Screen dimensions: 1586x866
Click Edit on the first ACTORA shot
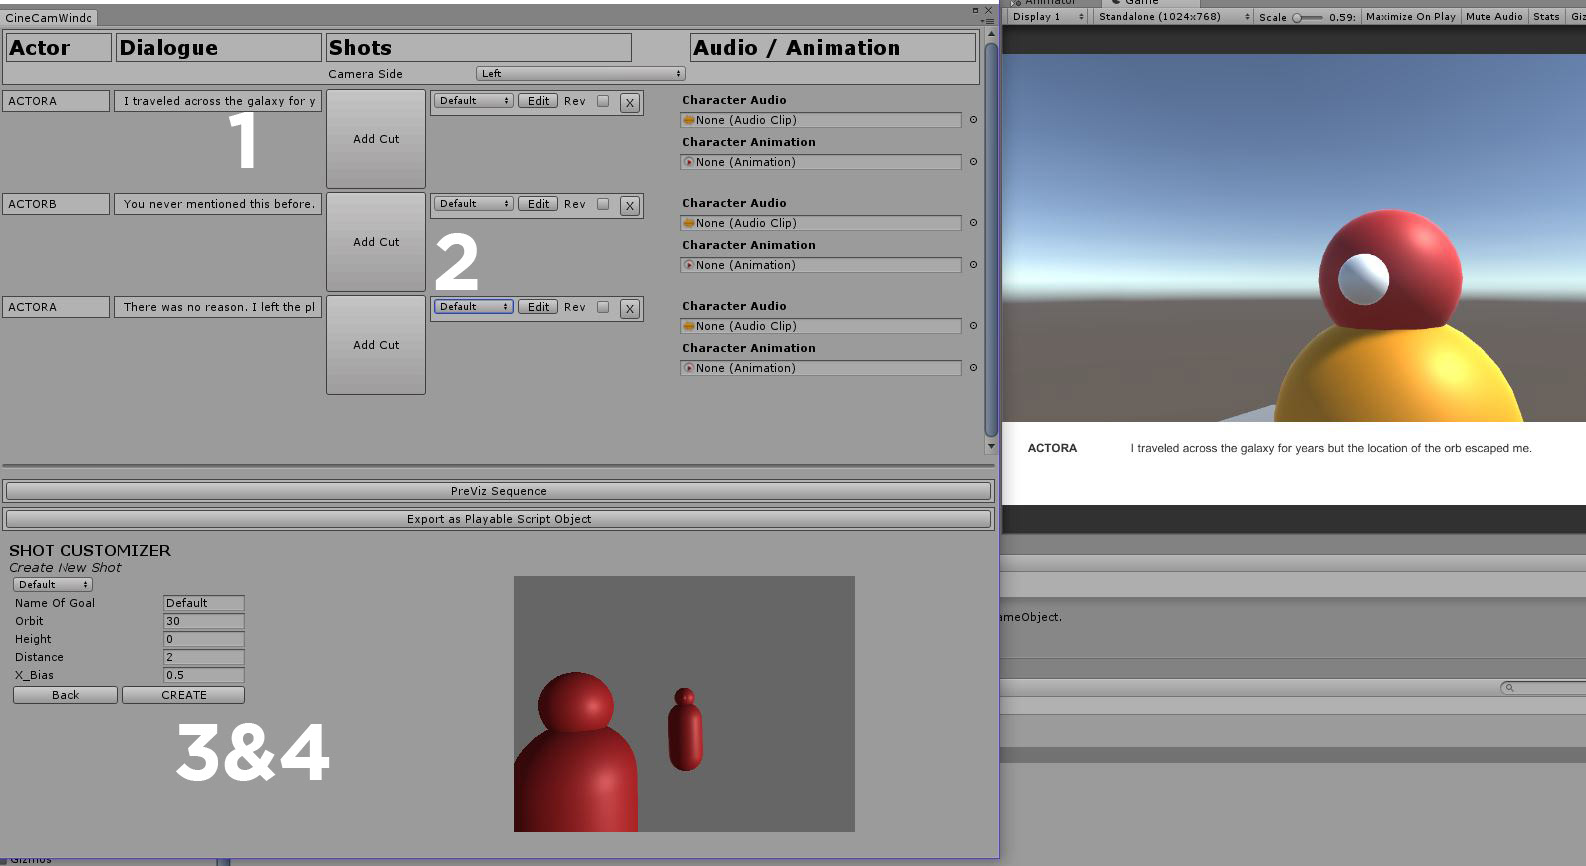click(x=538, y=101)
